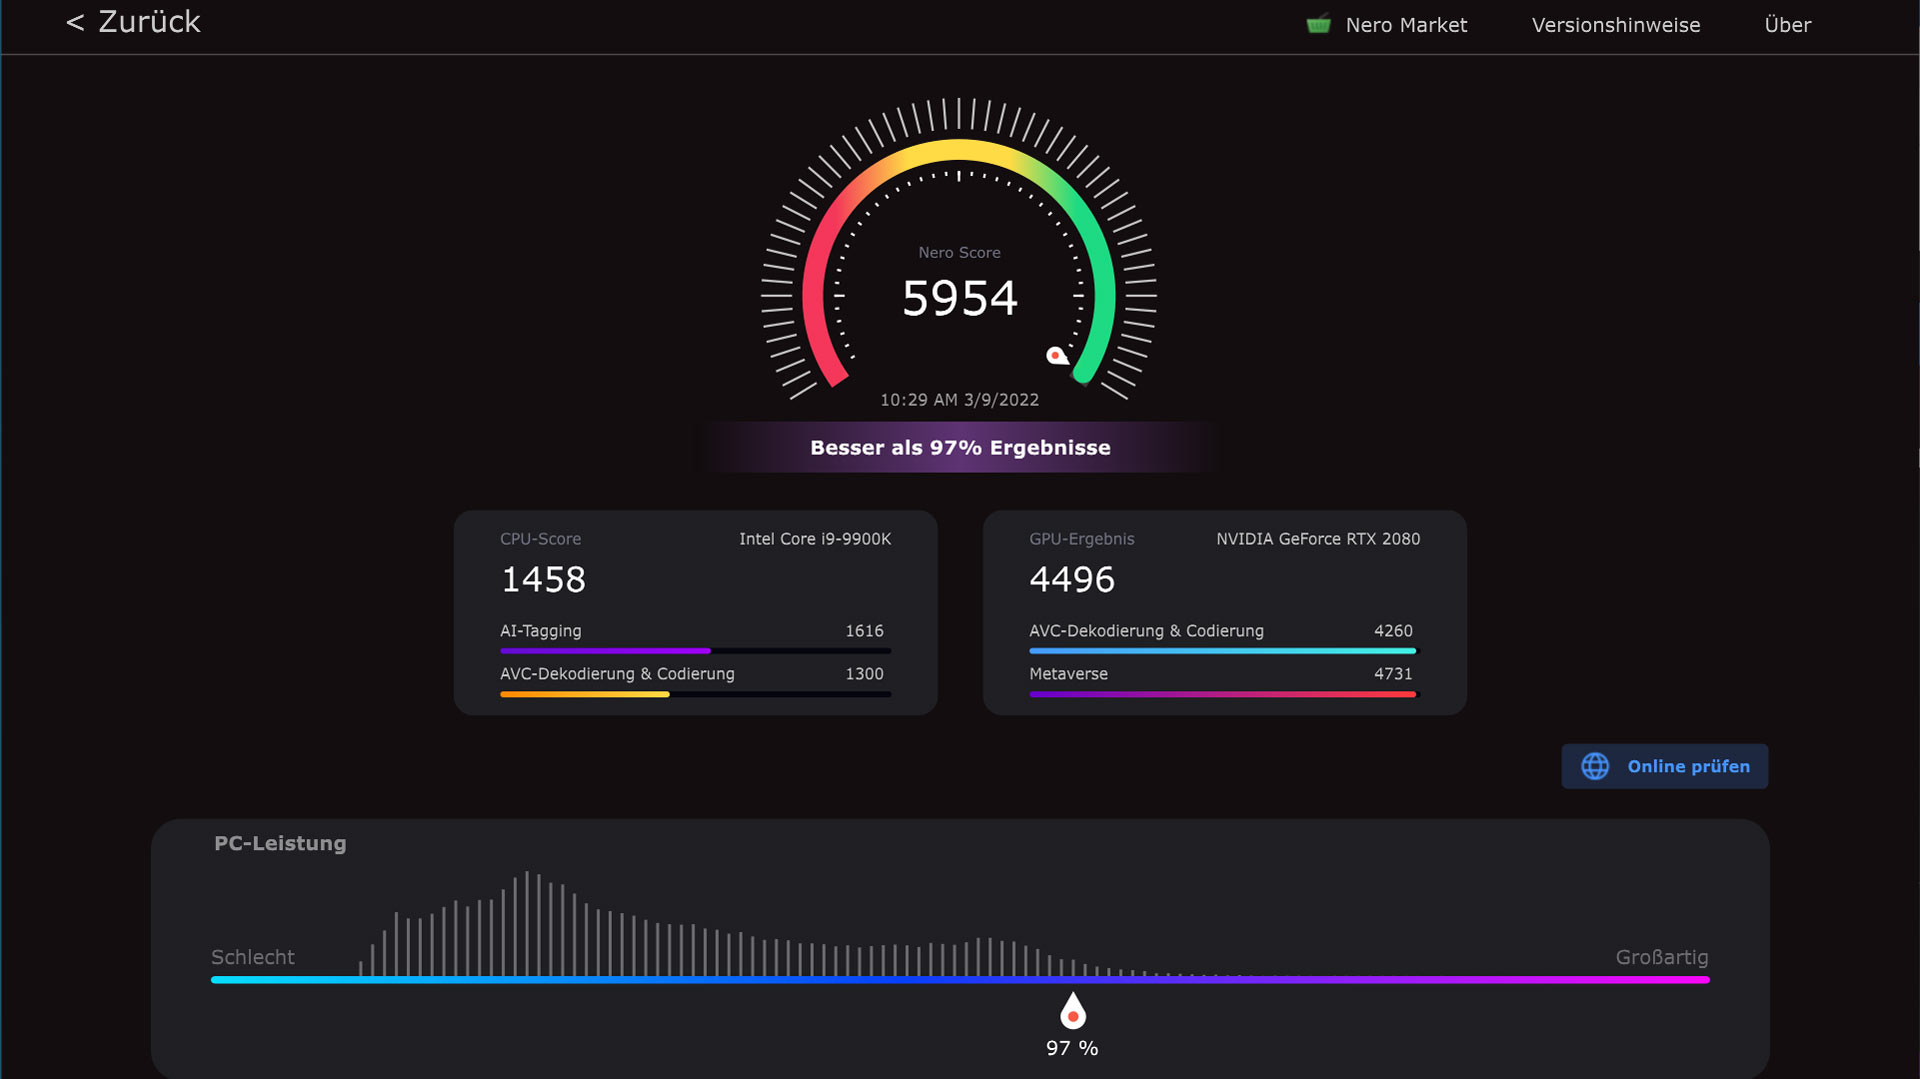Image resolution: width=1920 pixels, height=1079 pixels.
Task: Click the CPU AVC-Dekodierung orange progress bar
Action: tap(585, 694)
